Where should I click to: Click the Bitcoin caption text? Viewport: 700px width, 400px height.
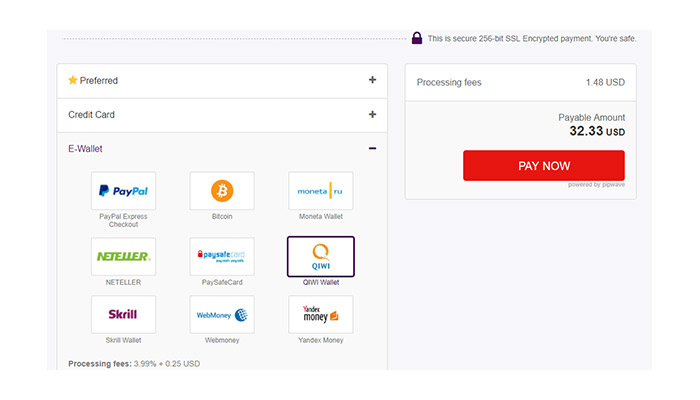coord(222,217)
